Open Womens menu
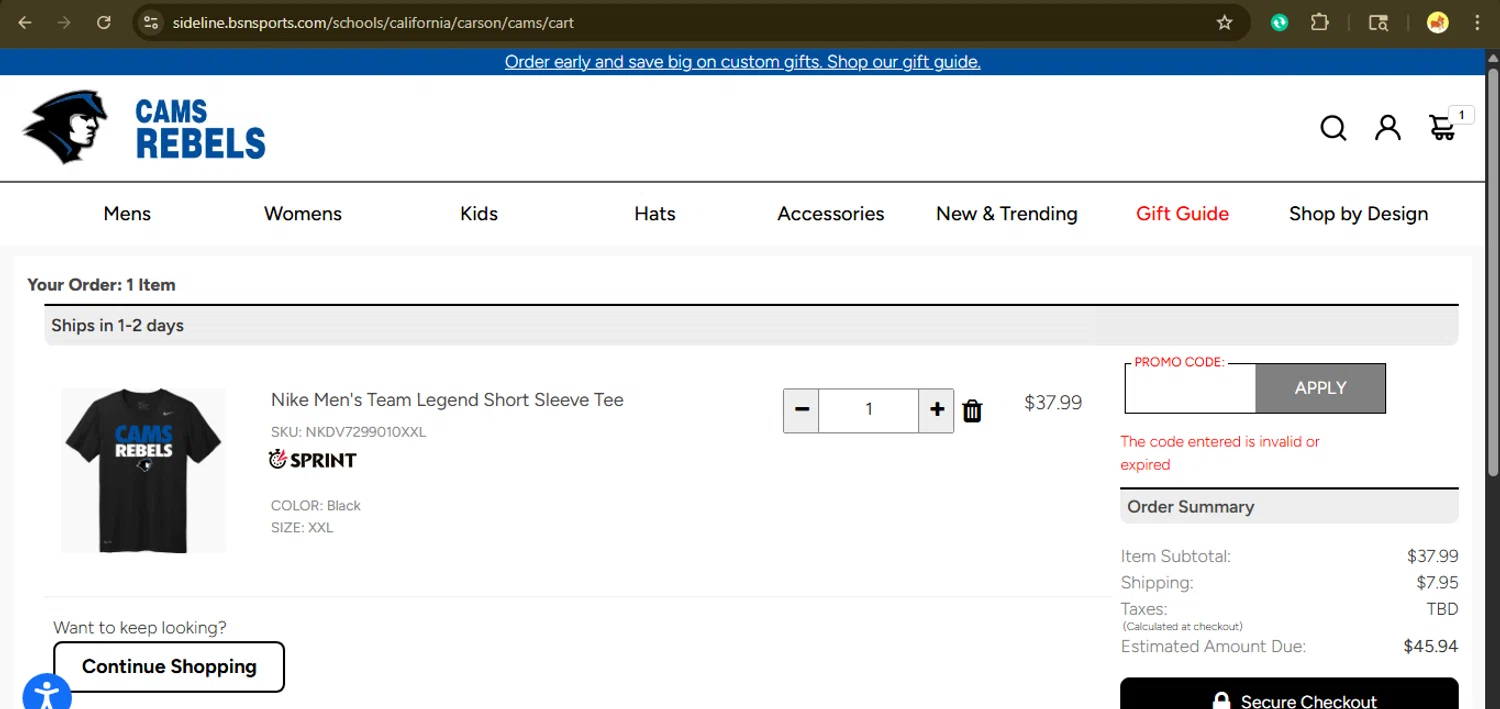The image size is (1500, 709). [303, 213]
